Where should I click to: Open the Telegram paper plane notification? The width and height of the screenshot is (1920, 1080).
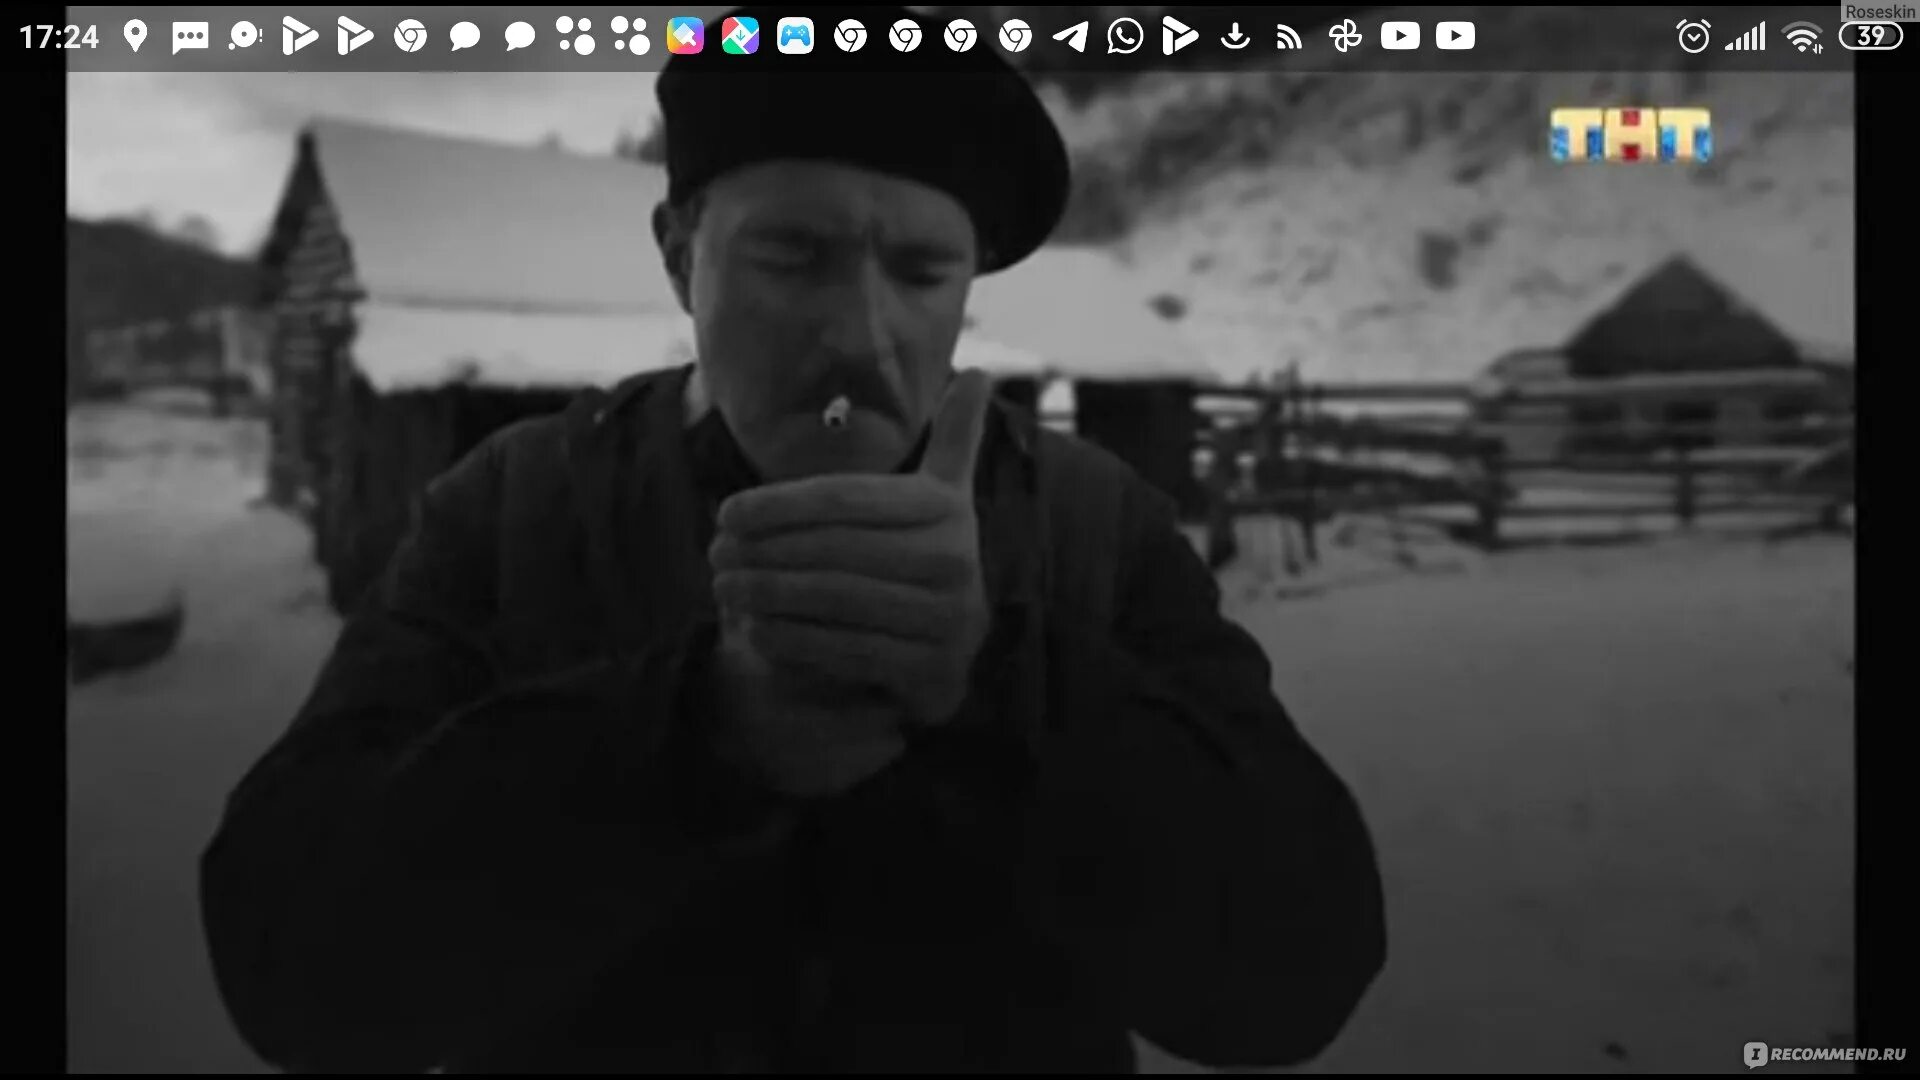tap(1070, 37)
